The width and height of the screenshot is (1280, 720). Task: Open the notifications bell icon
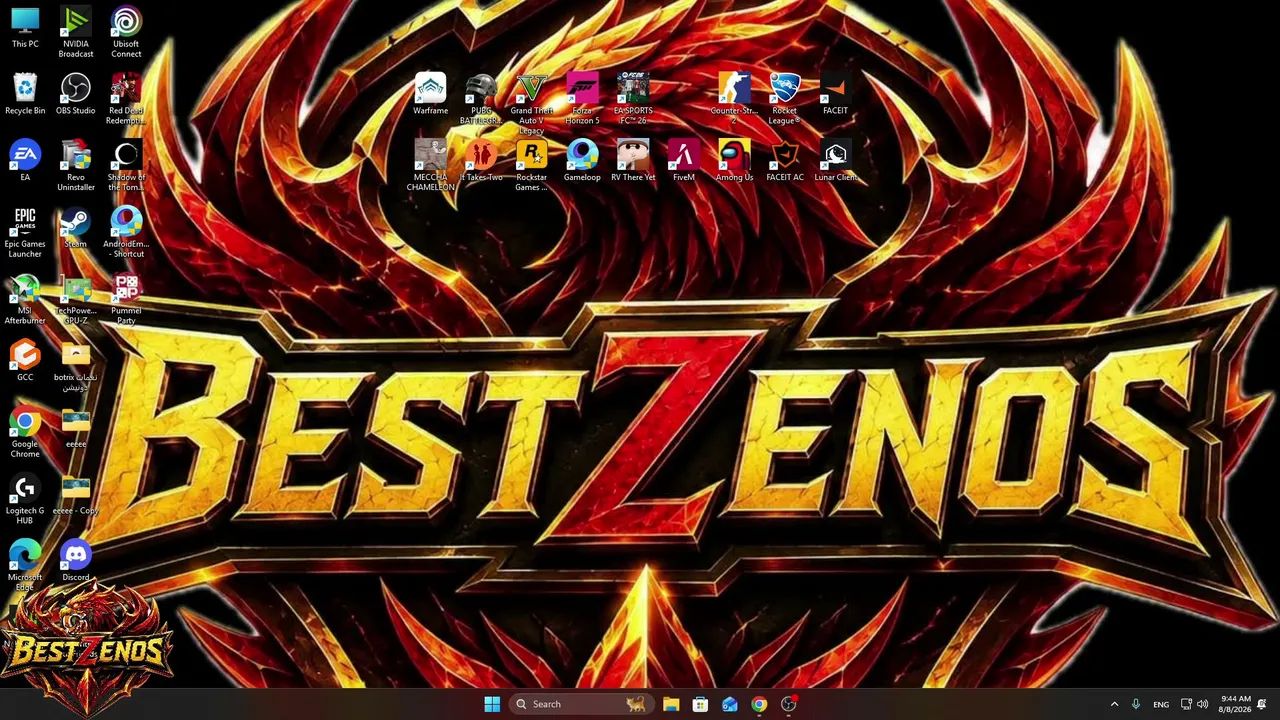pos(1263,704)
